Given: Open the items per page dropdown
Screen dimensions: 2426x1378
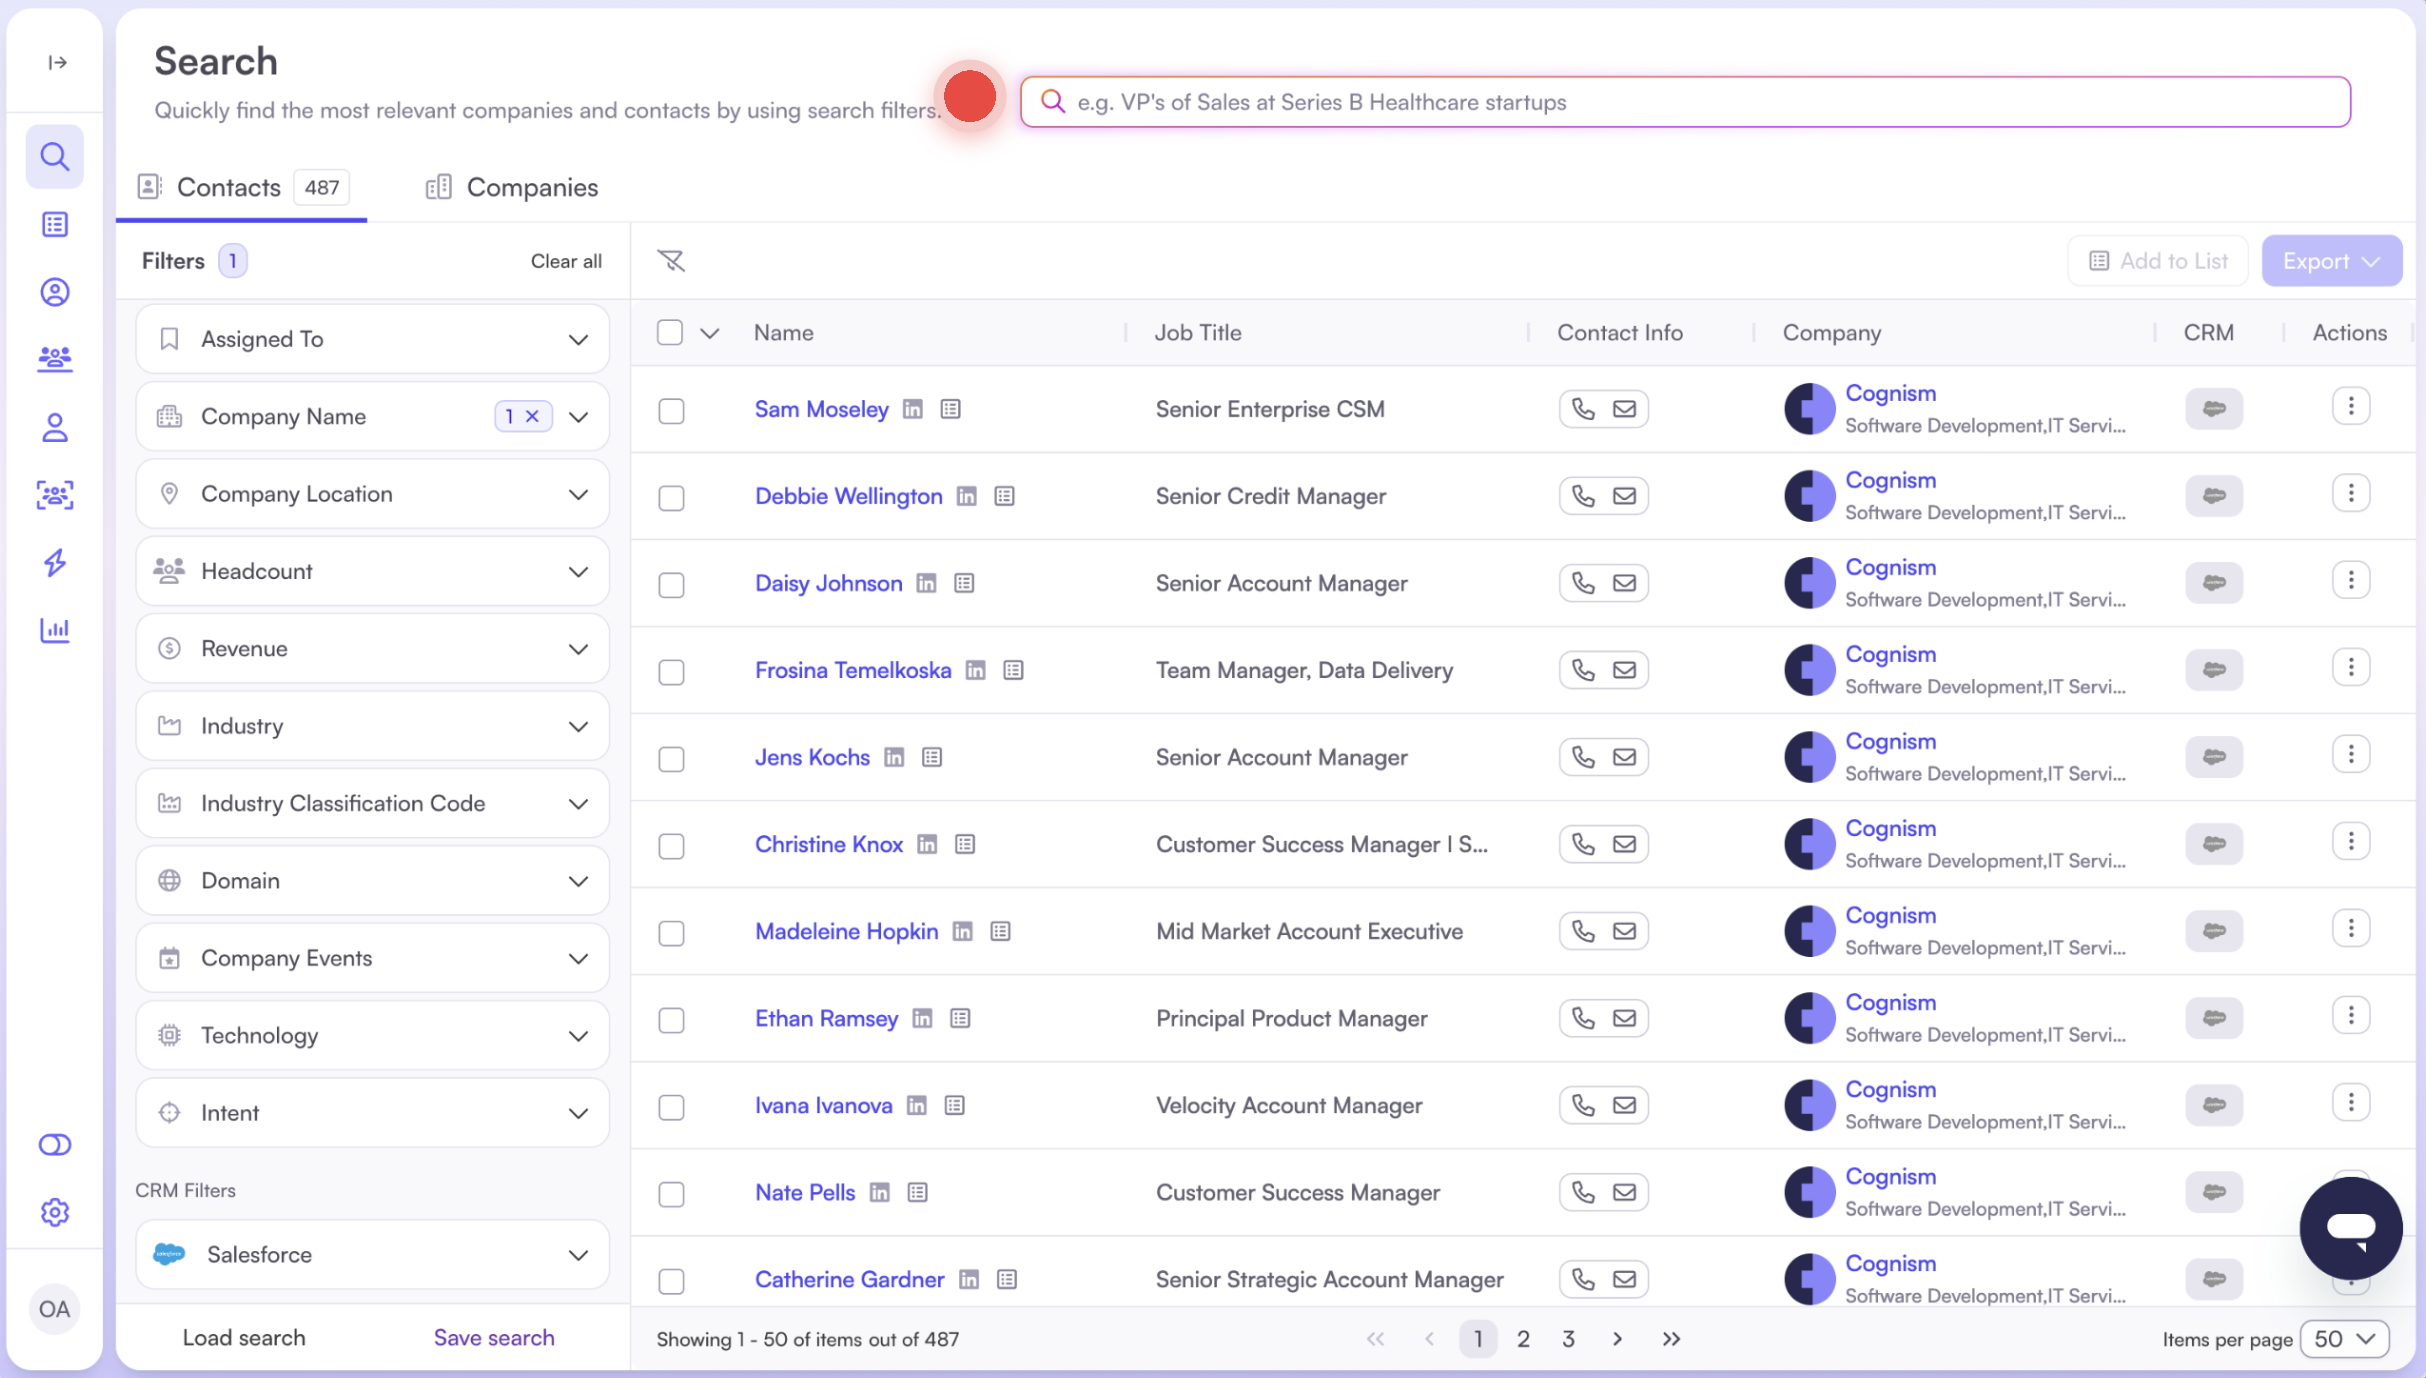Looking at the screenshot, I should [x=2344, y=1338].
